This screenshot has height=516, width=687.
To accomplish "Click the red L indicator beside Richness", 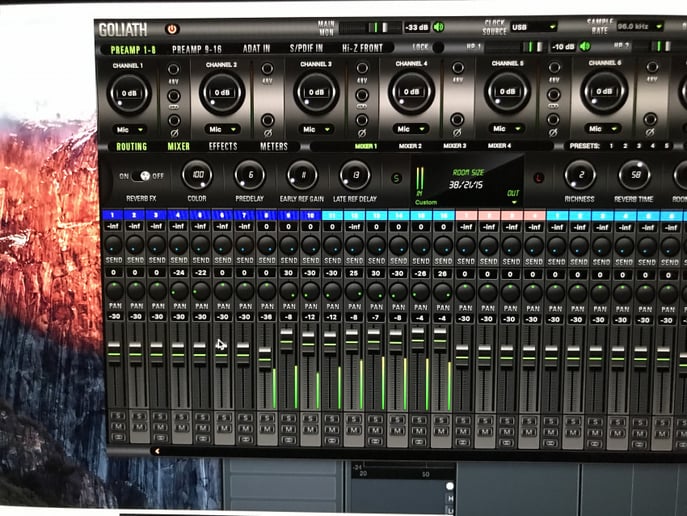I will (x=538, y=177).
